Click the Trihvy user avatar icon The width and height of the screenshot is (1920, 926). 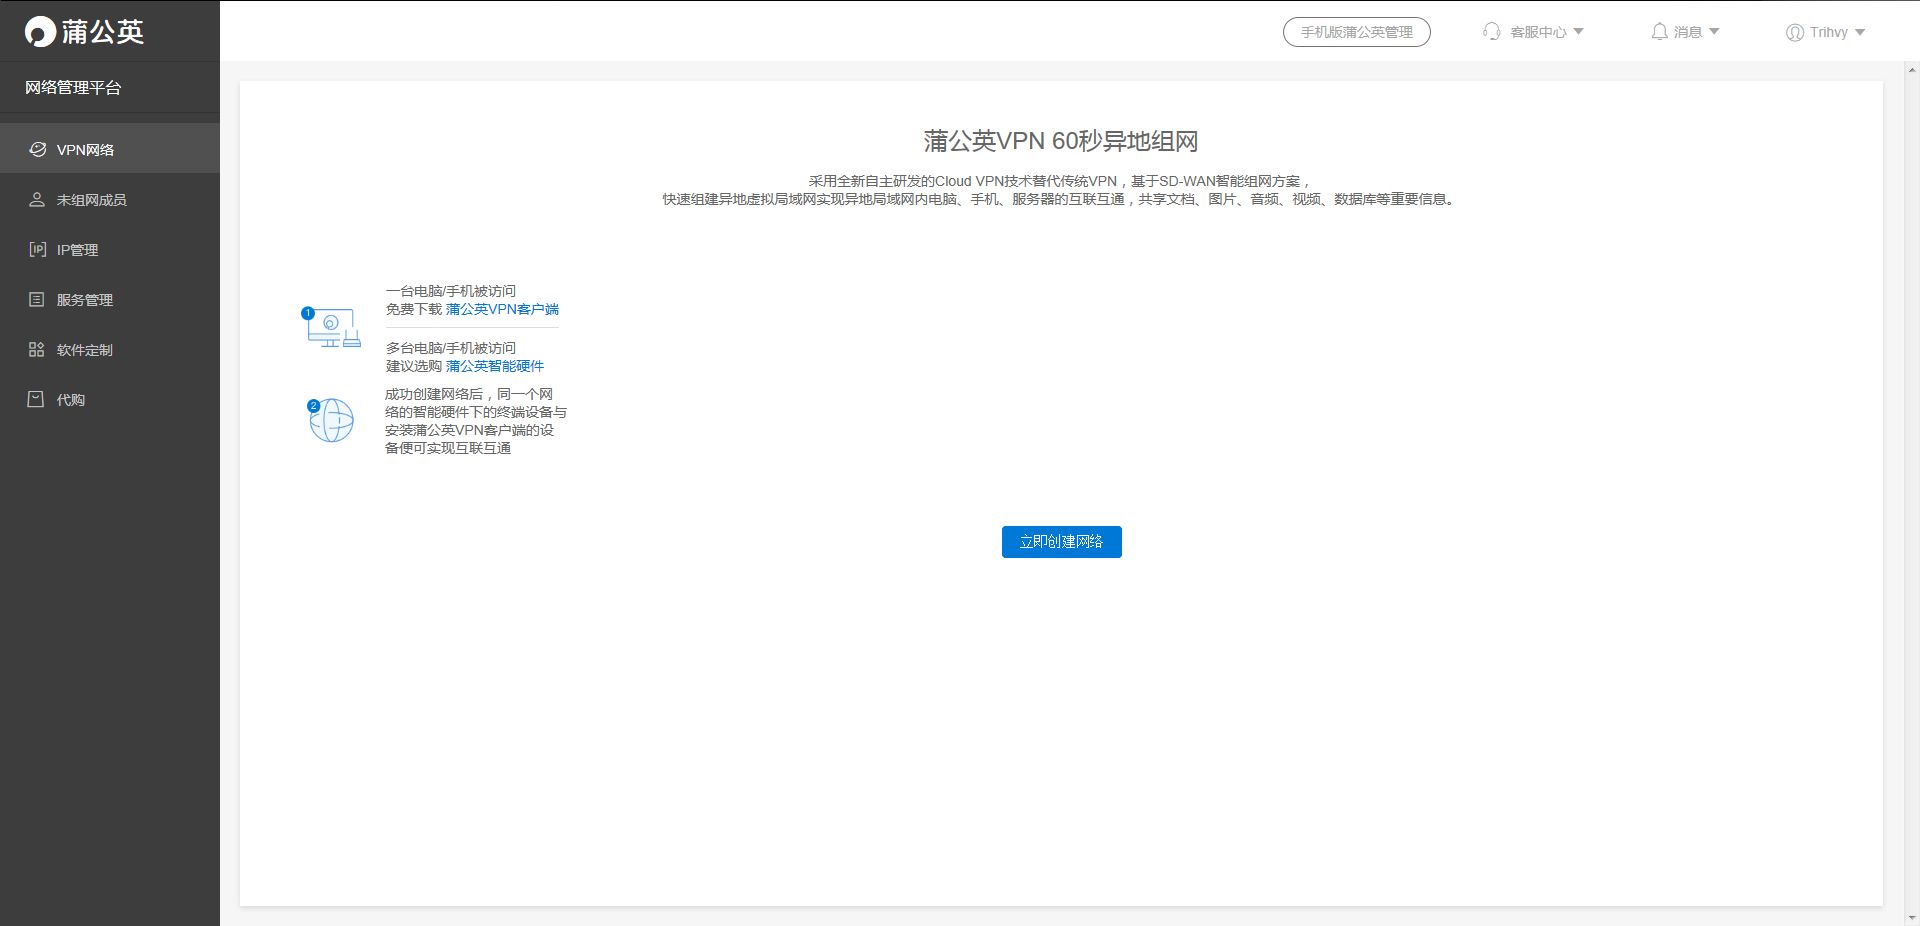(x=1795, y=32)
